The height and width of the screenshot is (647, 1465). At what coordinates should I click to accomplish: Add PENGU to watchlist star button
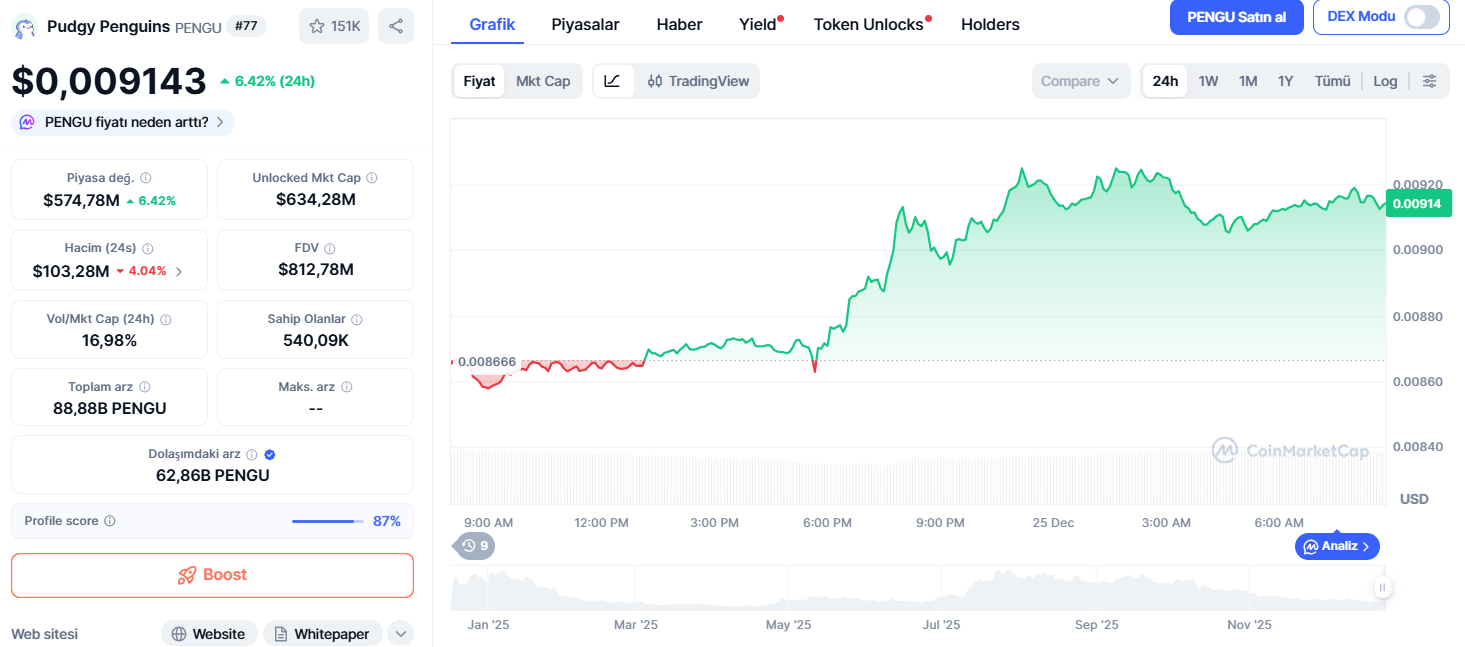coord(334,26)
